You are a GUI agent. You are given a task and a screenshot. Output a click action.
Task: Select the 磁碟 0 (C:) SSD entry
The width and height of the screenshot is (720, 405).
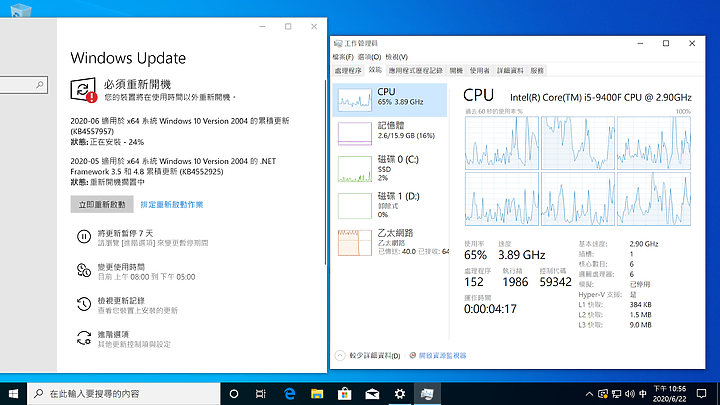389,169
